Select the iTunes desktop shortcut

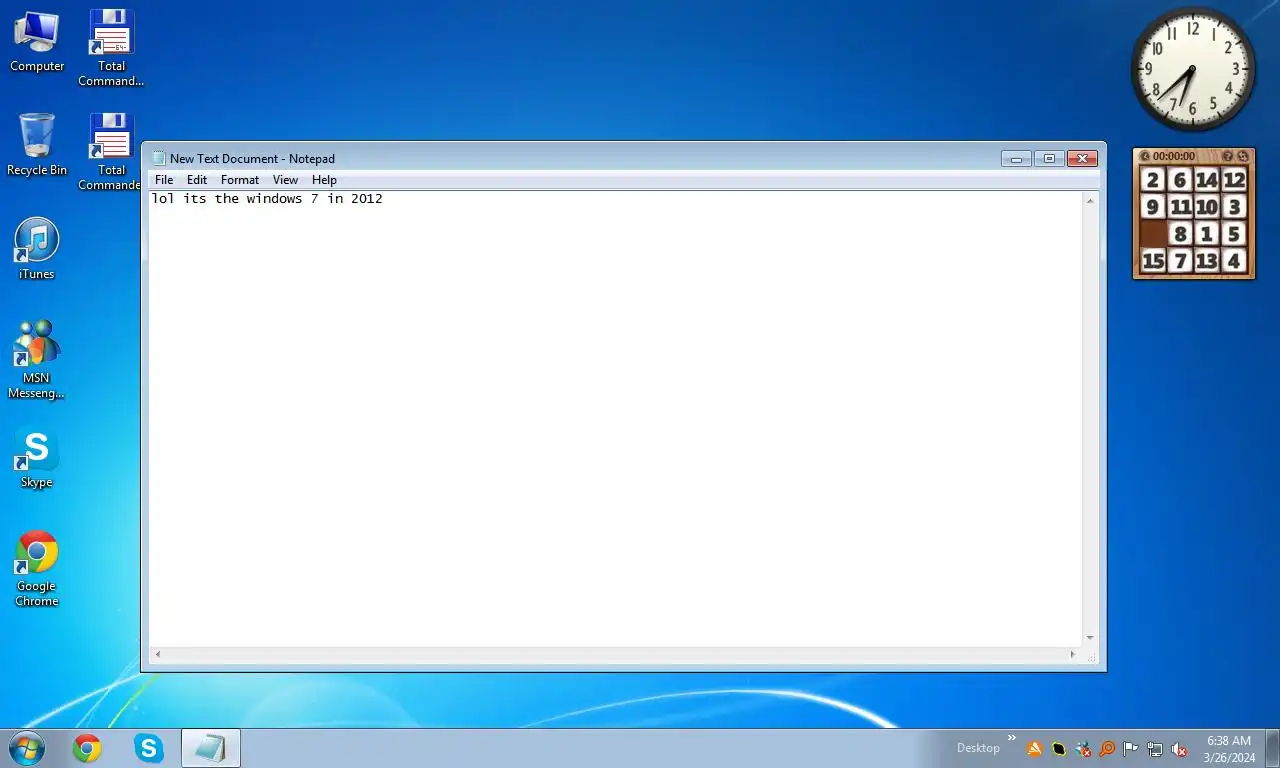pos(37,249)
